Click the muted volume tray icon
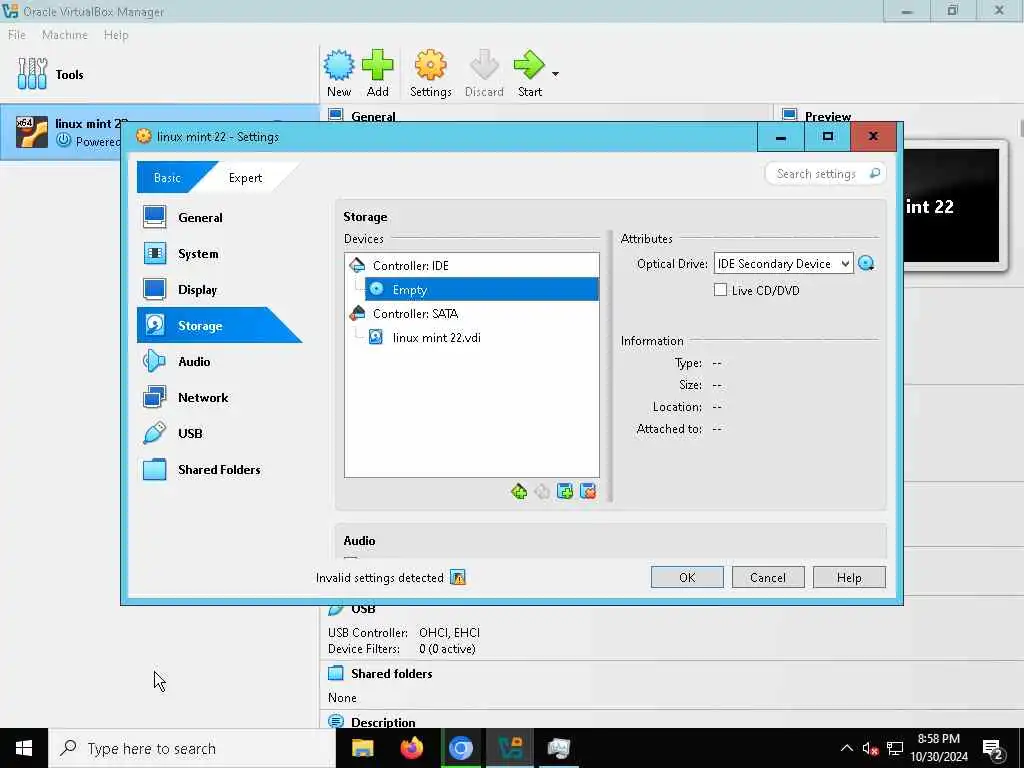The image size is (1024, 768). (x=870, y=748)
